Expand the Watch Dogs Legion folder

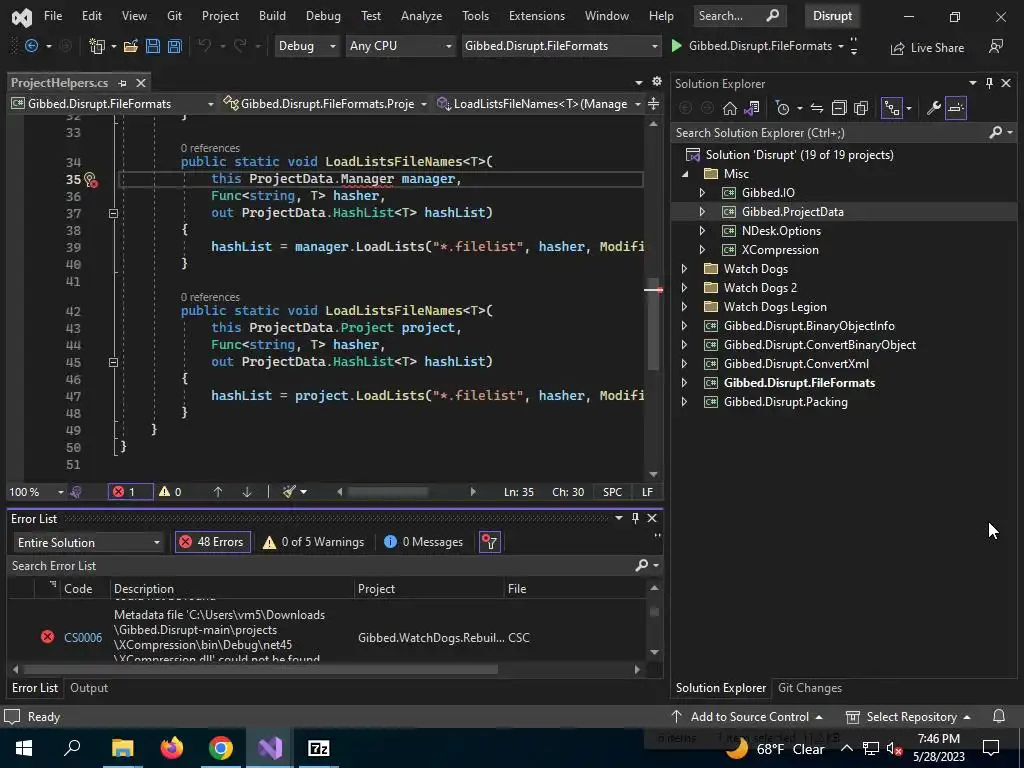click(684, 307)
